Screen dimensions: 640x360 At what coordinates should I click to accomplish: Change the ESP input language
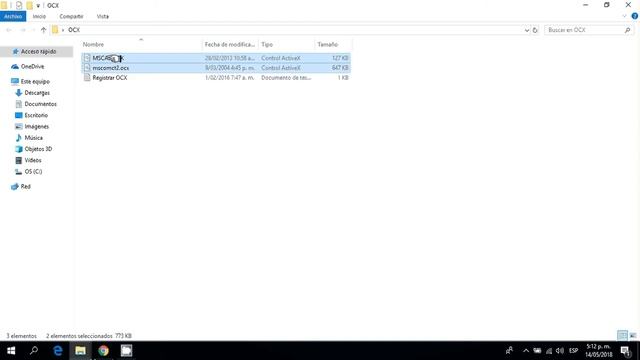(x=573, y=351)
